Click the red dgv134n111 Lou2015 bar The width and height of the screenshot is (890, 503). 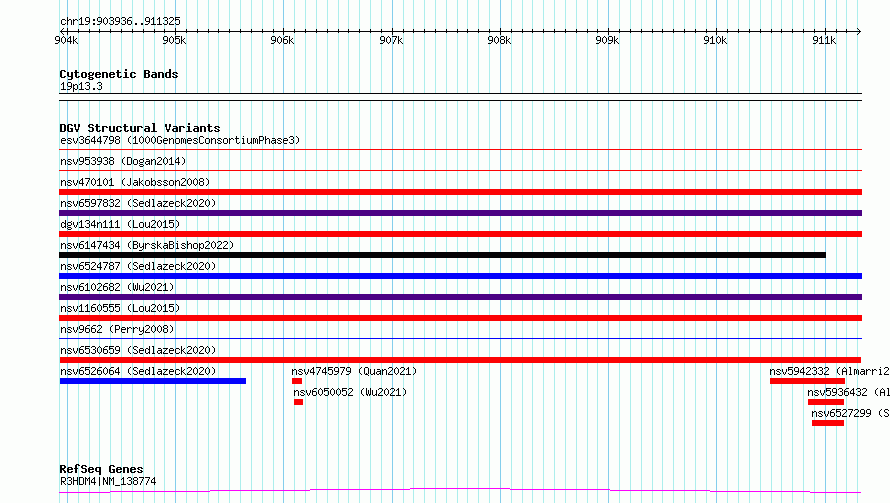pos(460,234)
